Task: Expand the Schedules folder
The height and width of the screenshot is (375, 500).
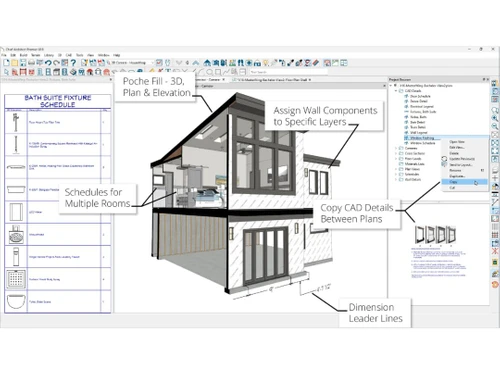Action: coord(396,174)
